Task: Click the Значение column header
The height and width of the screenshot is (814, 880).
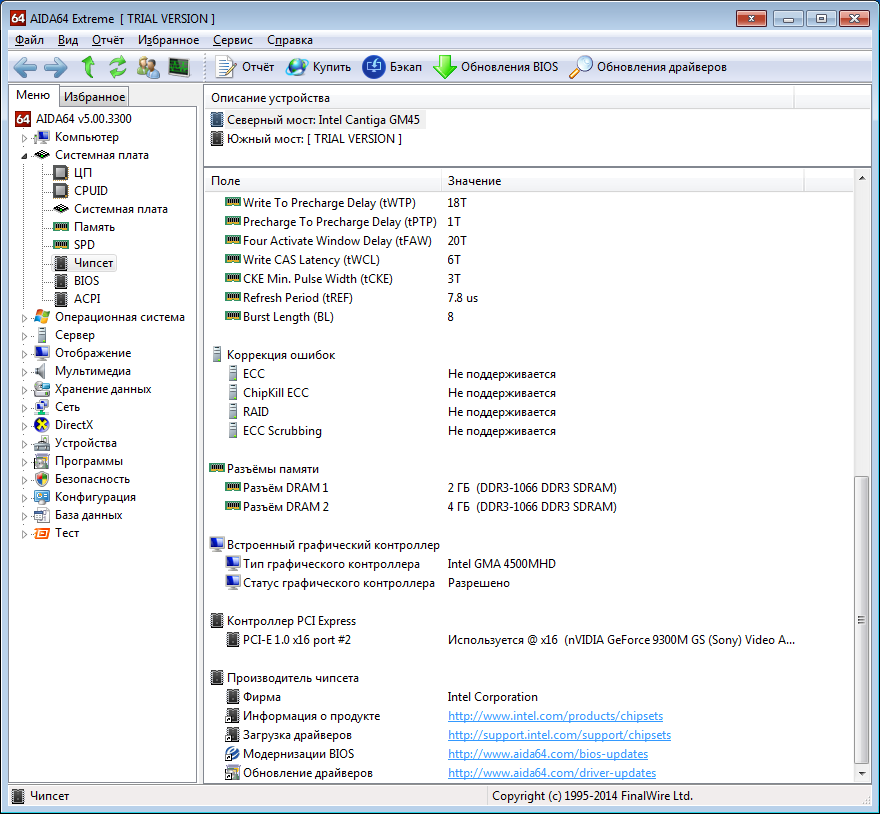Action: point(474,181)
